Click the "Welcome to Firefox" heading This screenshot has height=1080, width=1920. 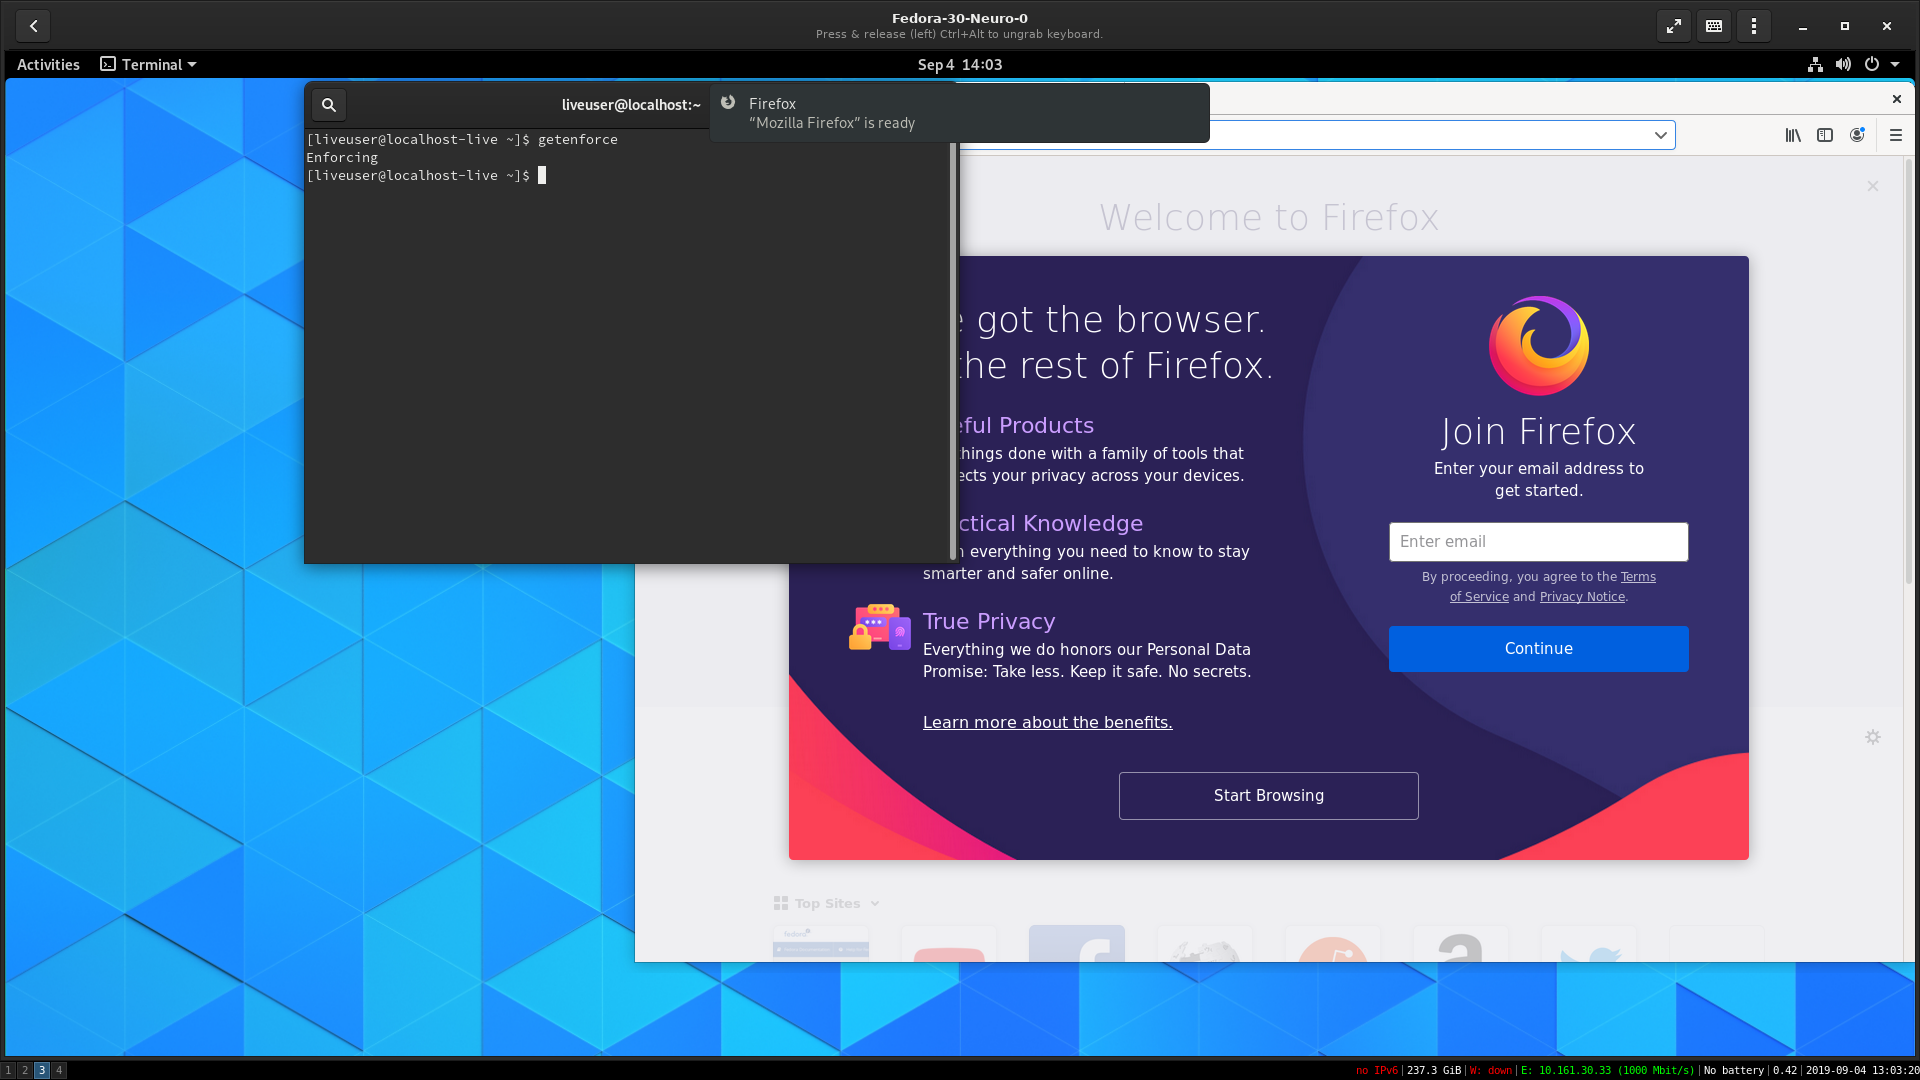[1269, 218]
